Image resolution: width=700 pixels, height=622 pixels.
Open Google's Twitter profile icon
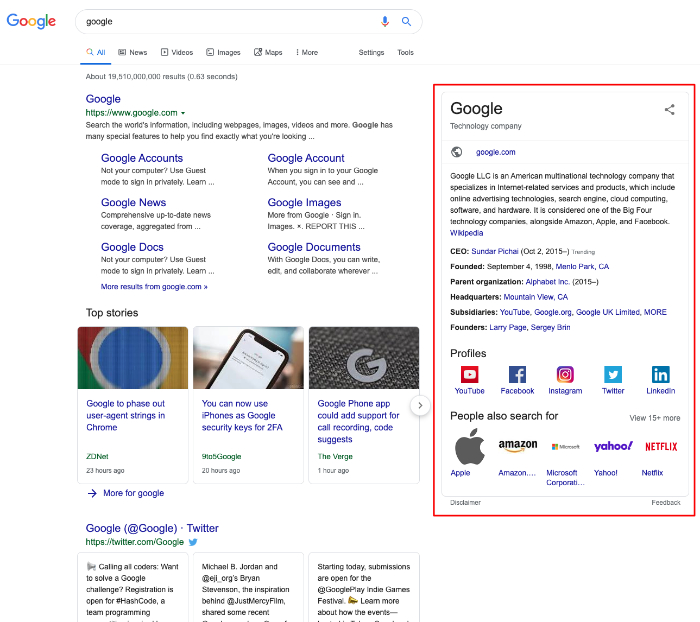612,374
